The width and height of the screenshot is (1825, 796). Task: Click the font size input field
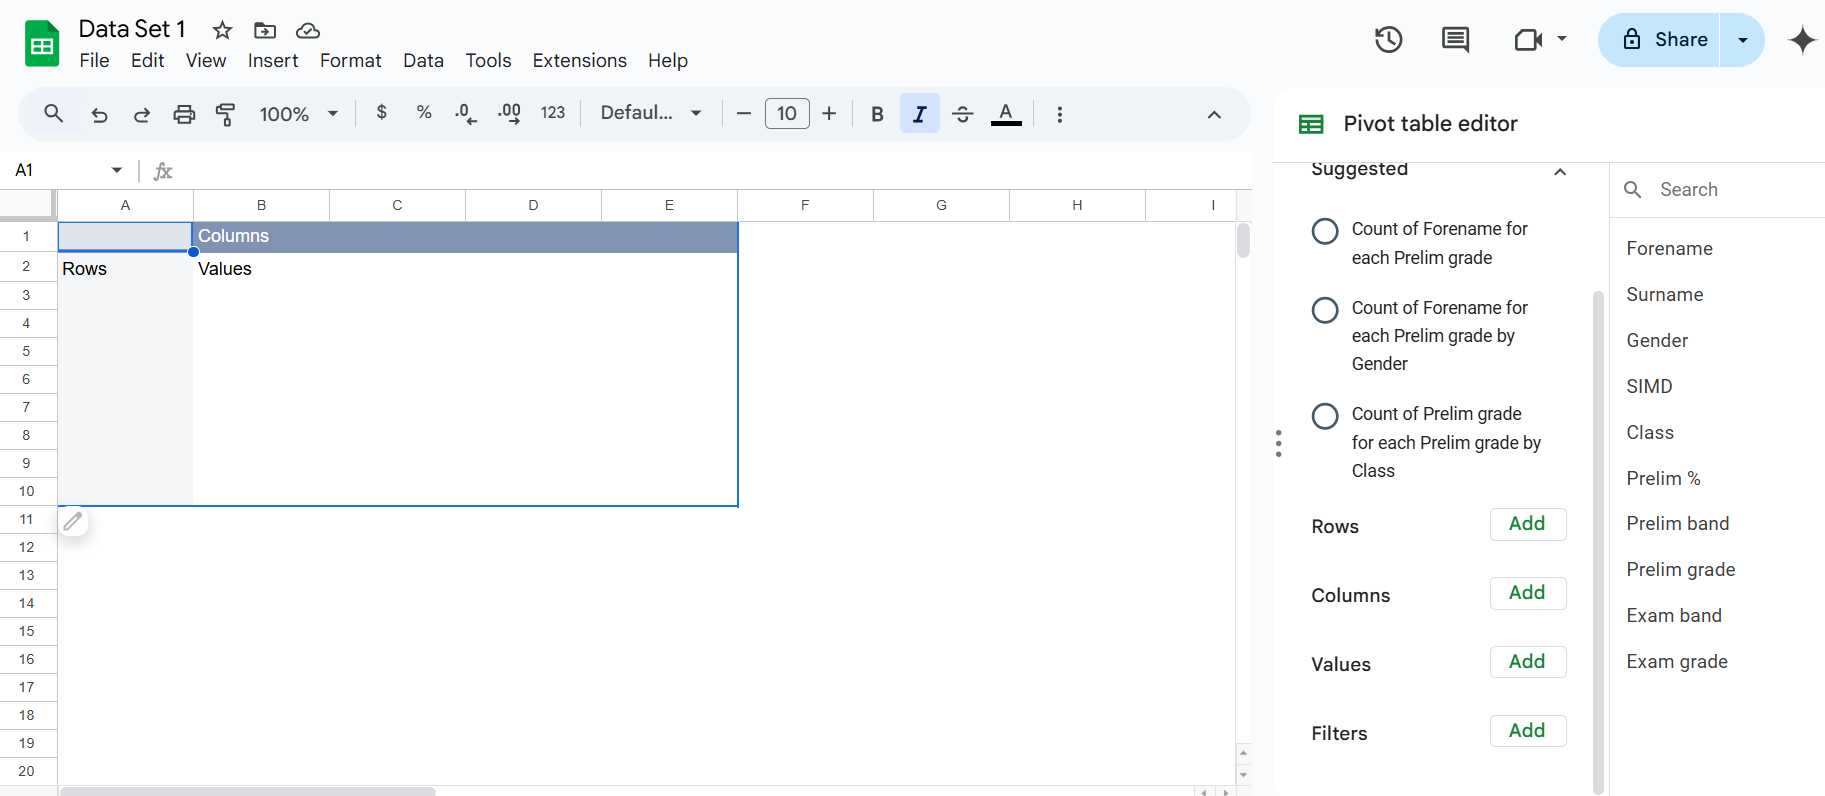(787, 114)
